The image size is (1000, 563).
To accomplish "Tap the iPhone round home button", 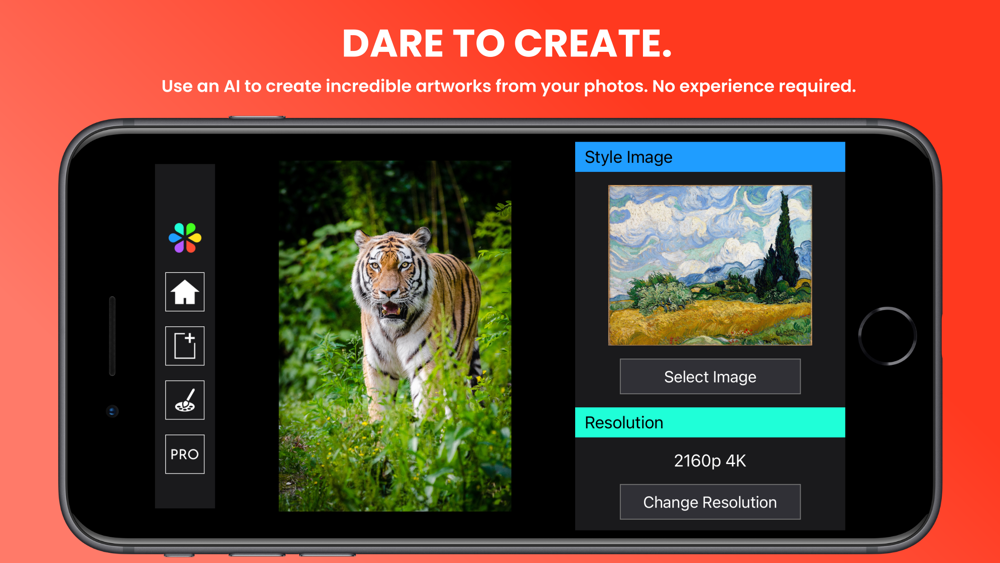I will [x=887, y=336].
